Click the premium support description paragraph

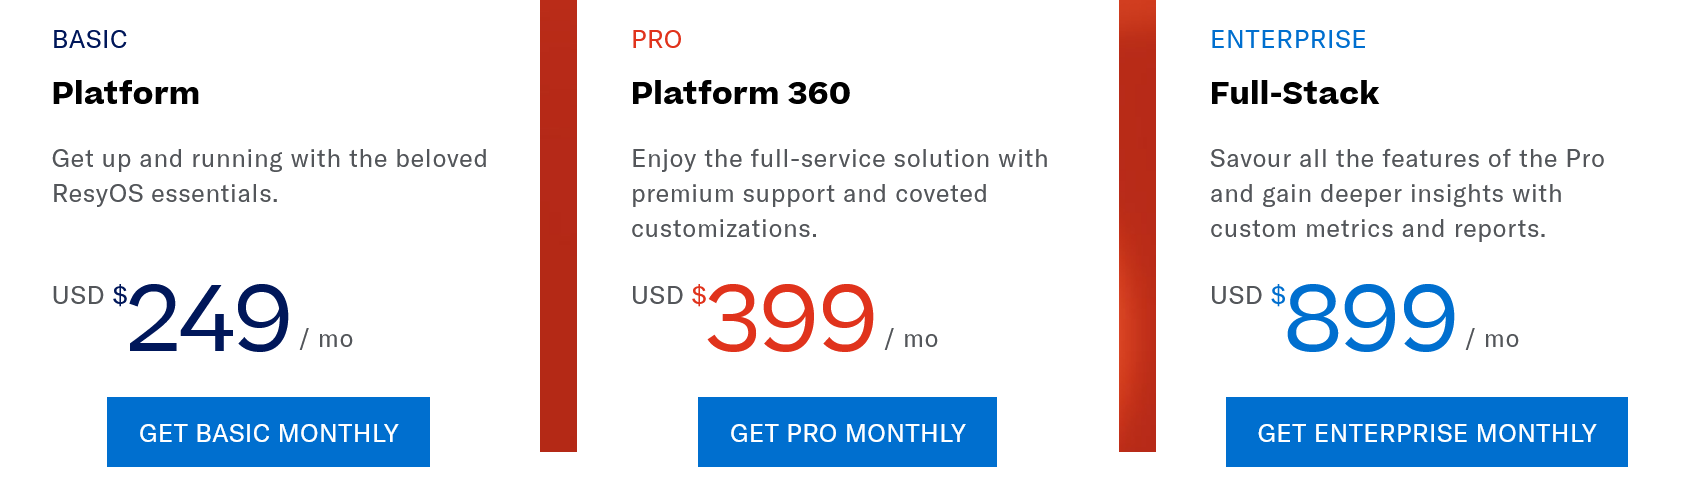pyautogui.click(x=840, y=194)
